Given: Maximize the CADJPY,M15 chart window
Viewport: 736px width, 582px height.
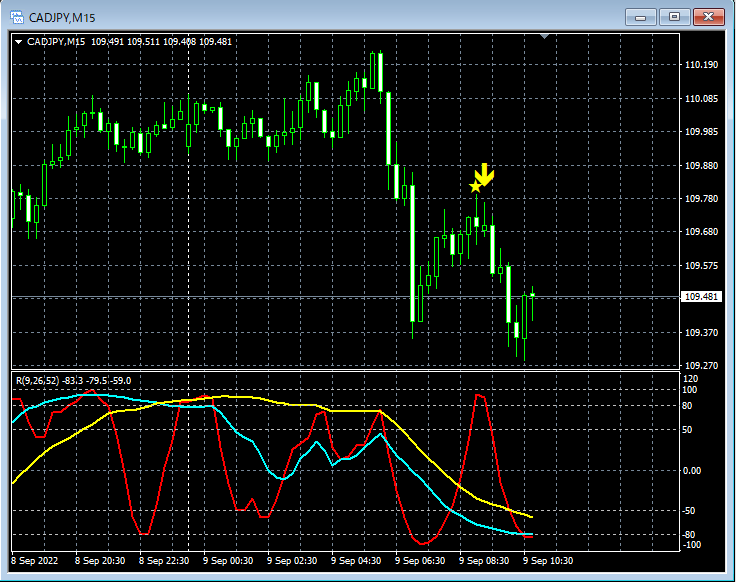Looking at the screenshot, I should [x=674, y=17].
